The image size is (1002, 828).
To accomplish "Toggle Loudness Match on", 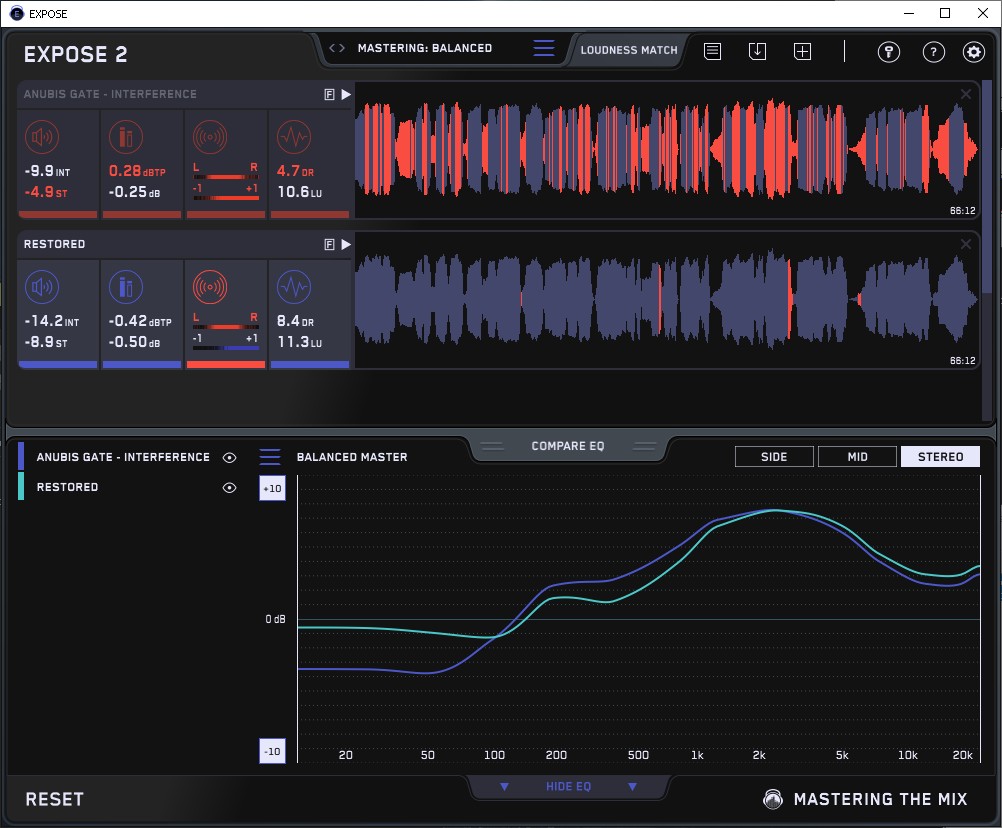I will tap(628, 49).
